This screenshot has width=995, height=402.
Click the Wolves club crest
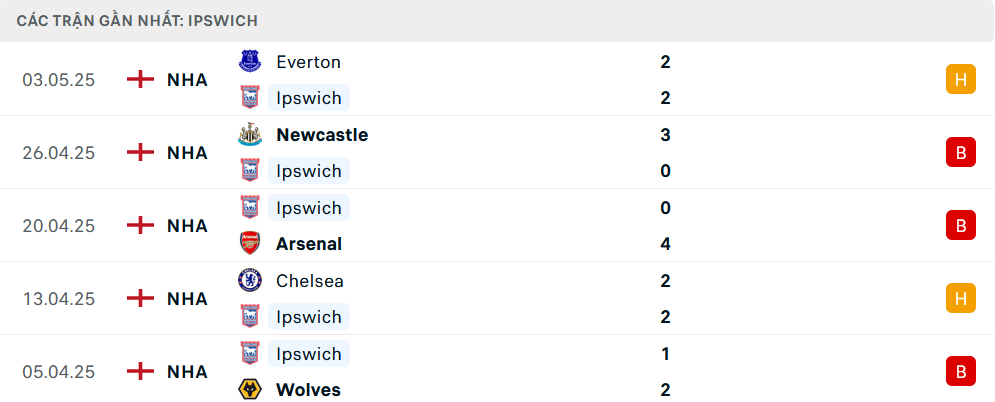click(x=249, y=389)
